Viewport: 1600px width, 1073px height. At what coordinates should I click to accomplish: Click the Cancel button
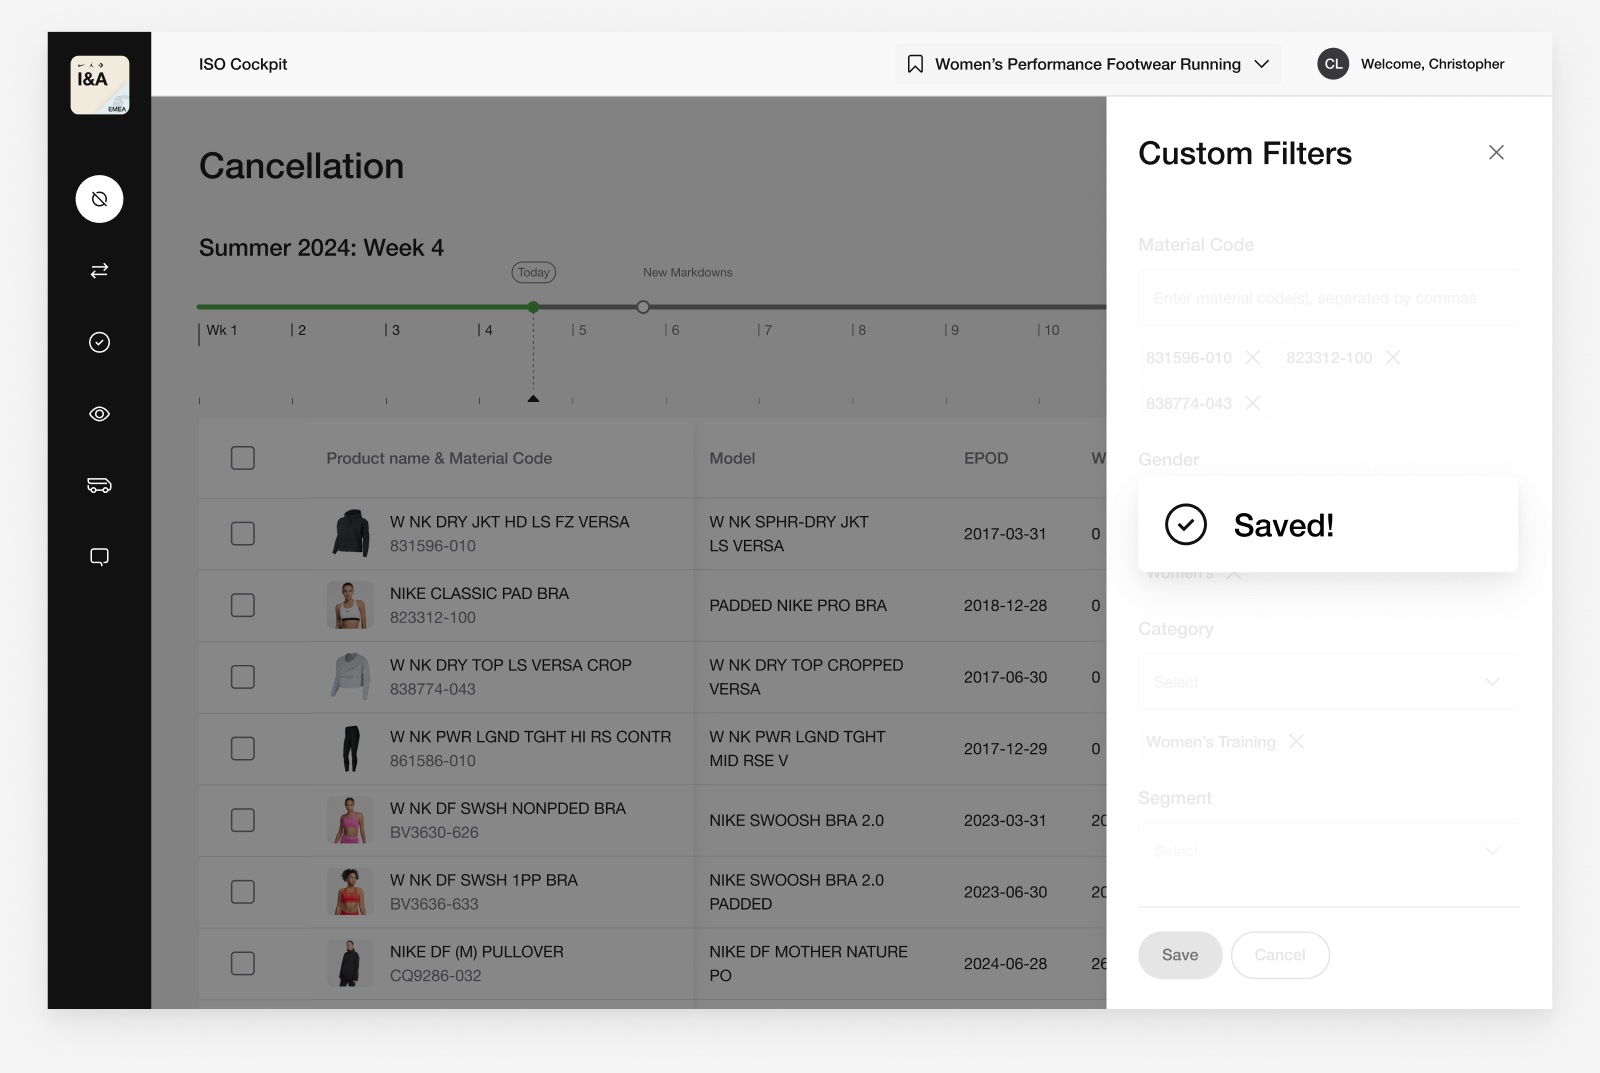[1280, 955]
